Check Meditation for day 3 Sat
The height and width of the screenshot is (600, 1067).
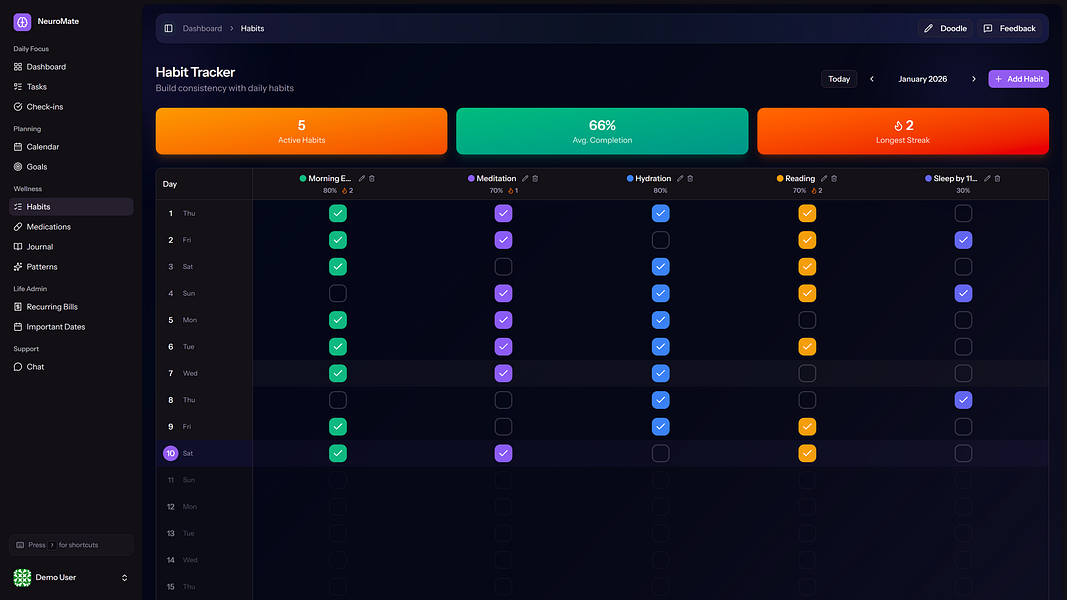pyautogui.click(x=503, y=267)
